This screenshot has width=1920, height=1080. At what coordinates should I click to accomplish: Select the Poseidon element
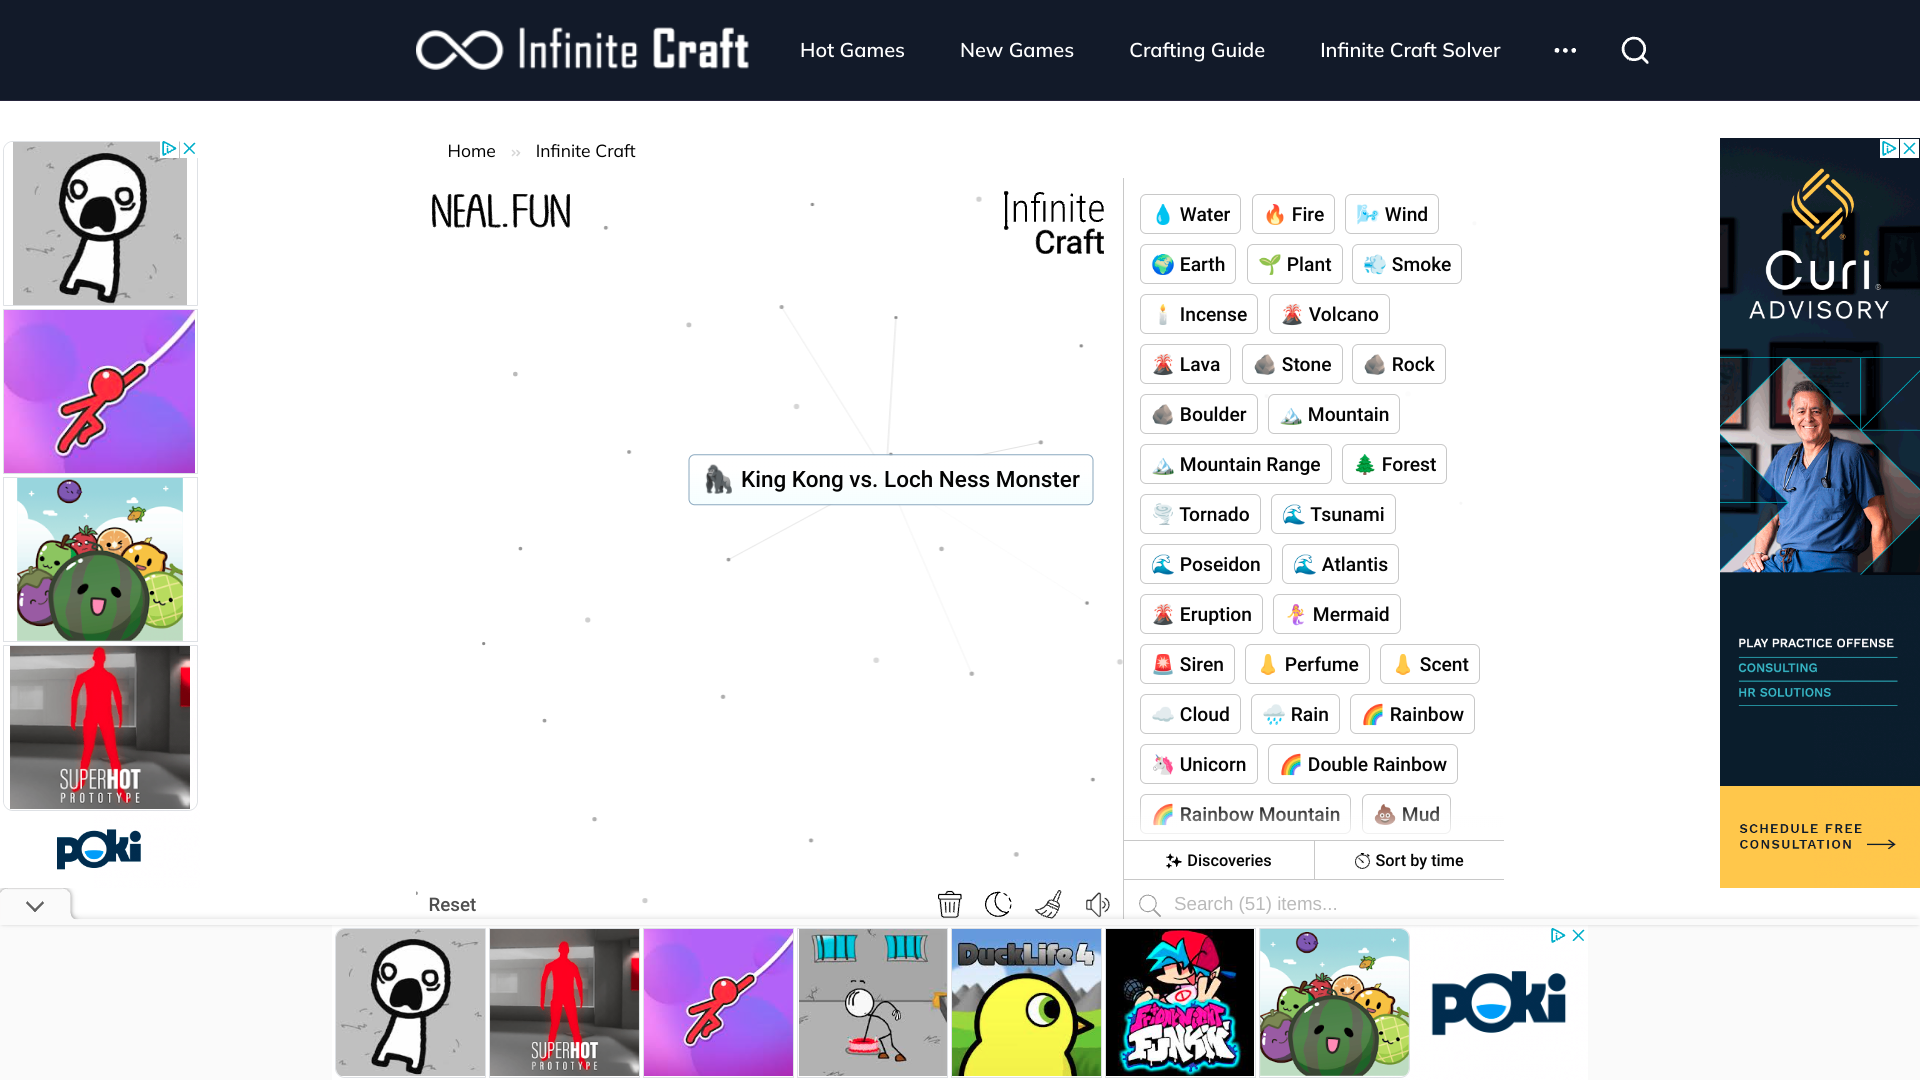tap(1206, 564)
